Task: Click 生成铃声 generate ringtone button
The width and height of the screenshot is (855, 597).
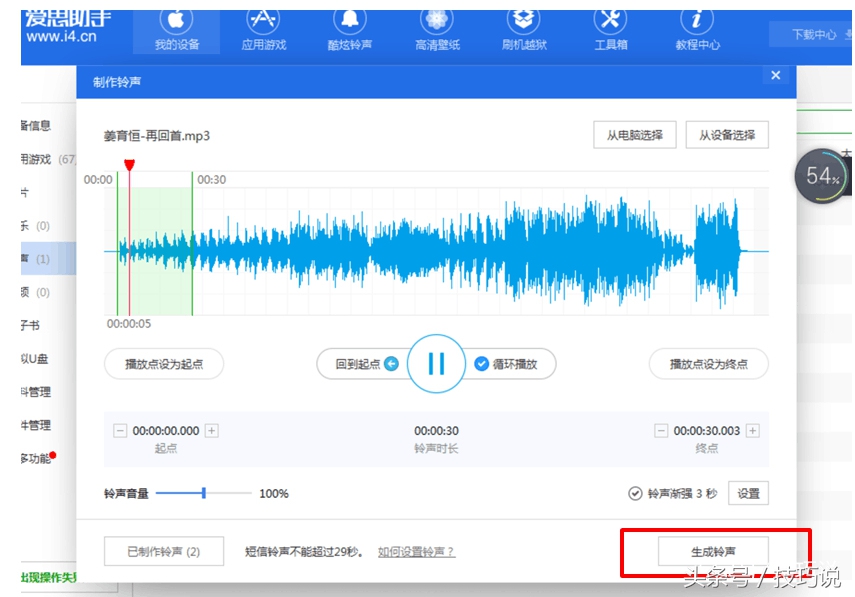Action: [x=713, y=551]
